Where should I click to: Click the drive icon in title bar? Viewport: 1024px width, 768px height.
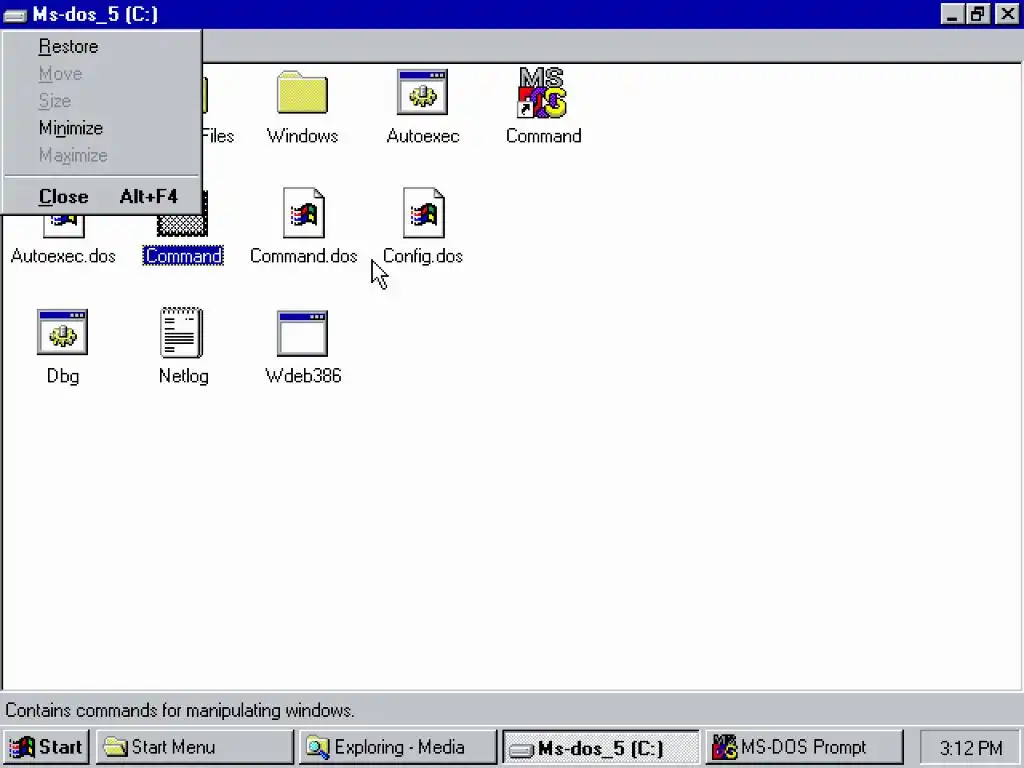15,14
